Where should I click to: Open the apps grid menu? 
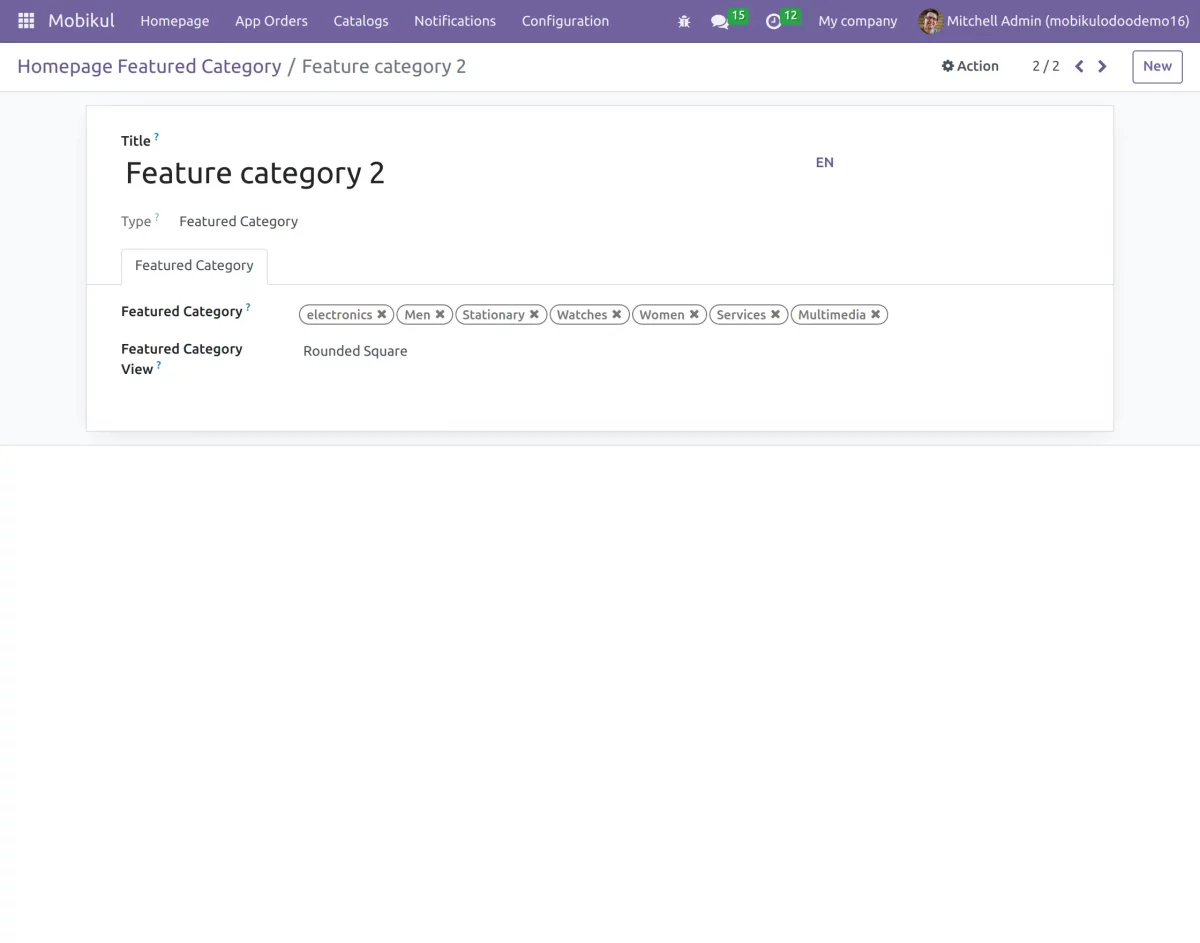(25, 20)
